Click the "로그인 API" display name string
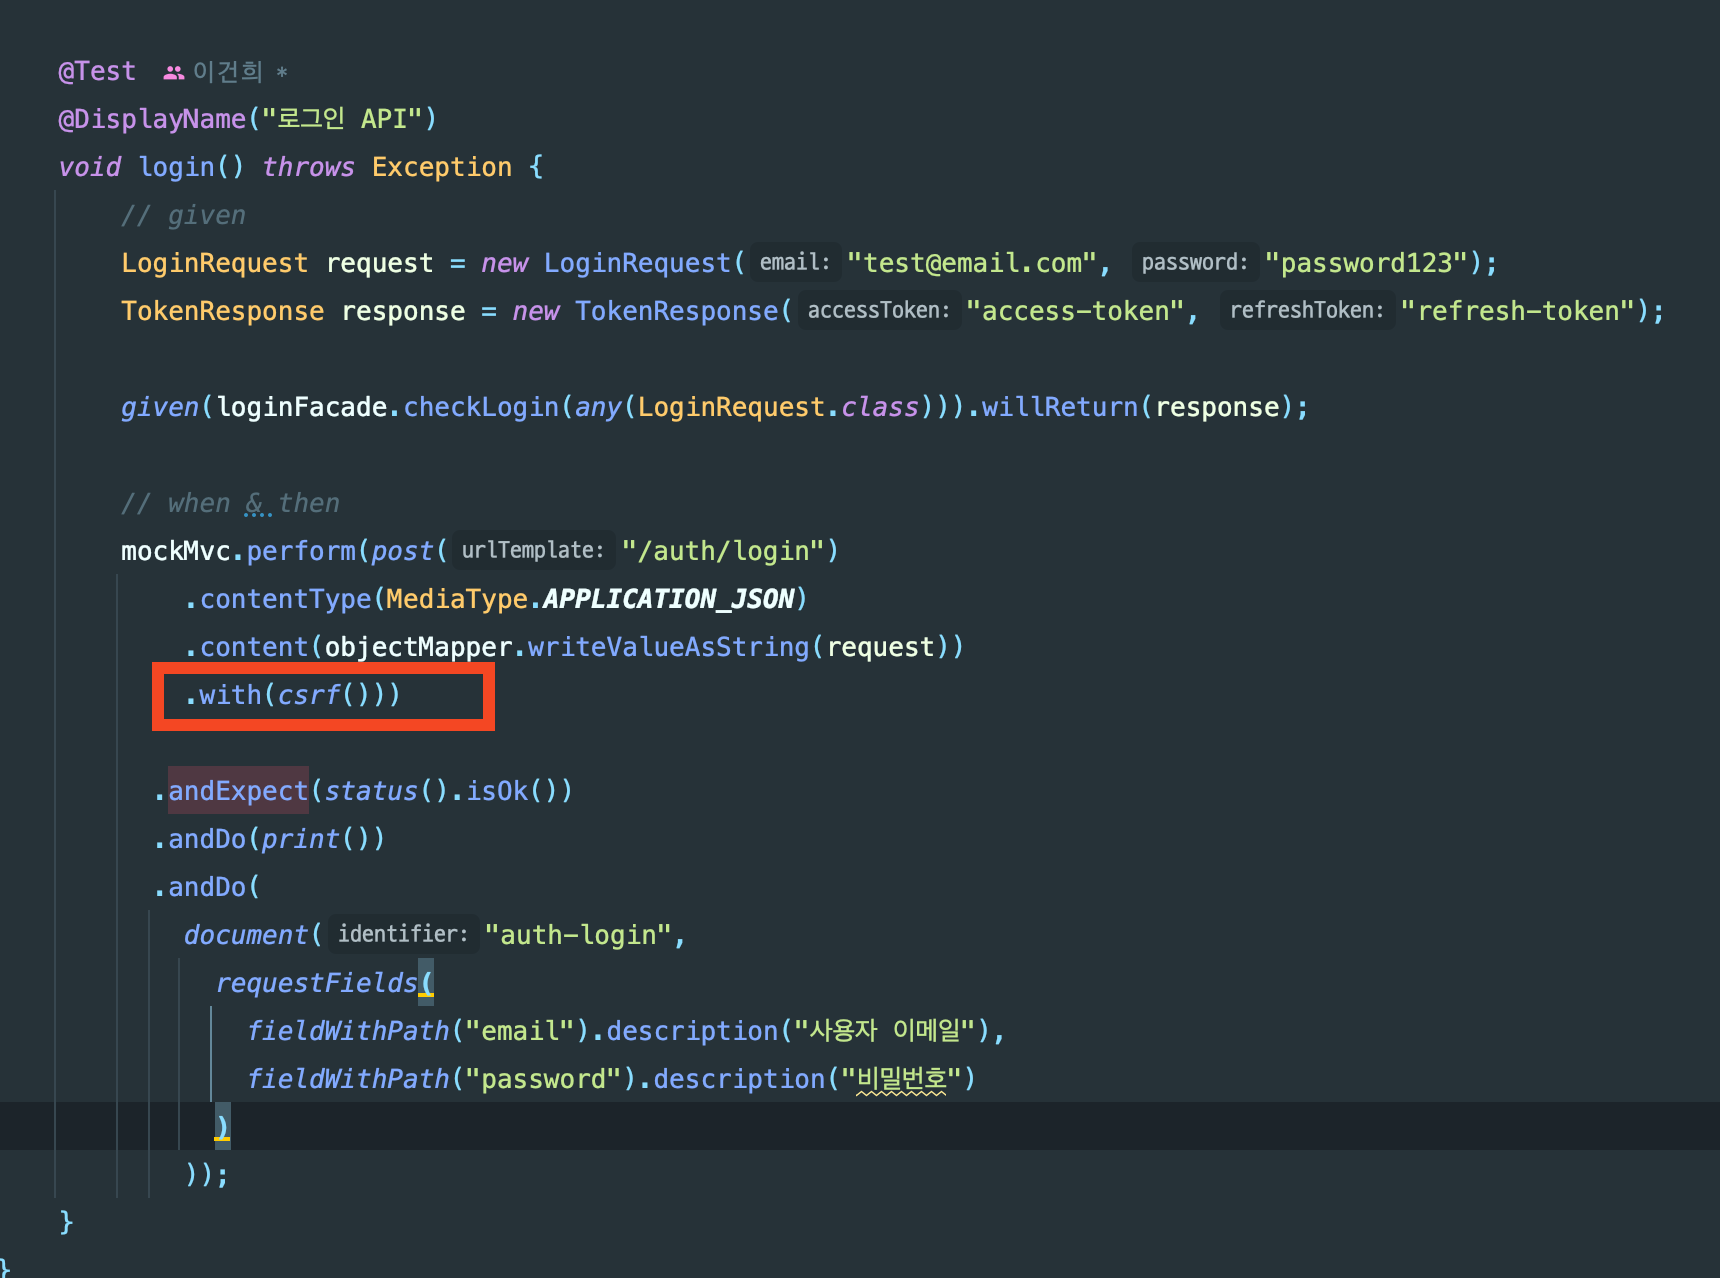 click(x=342, y=119)
